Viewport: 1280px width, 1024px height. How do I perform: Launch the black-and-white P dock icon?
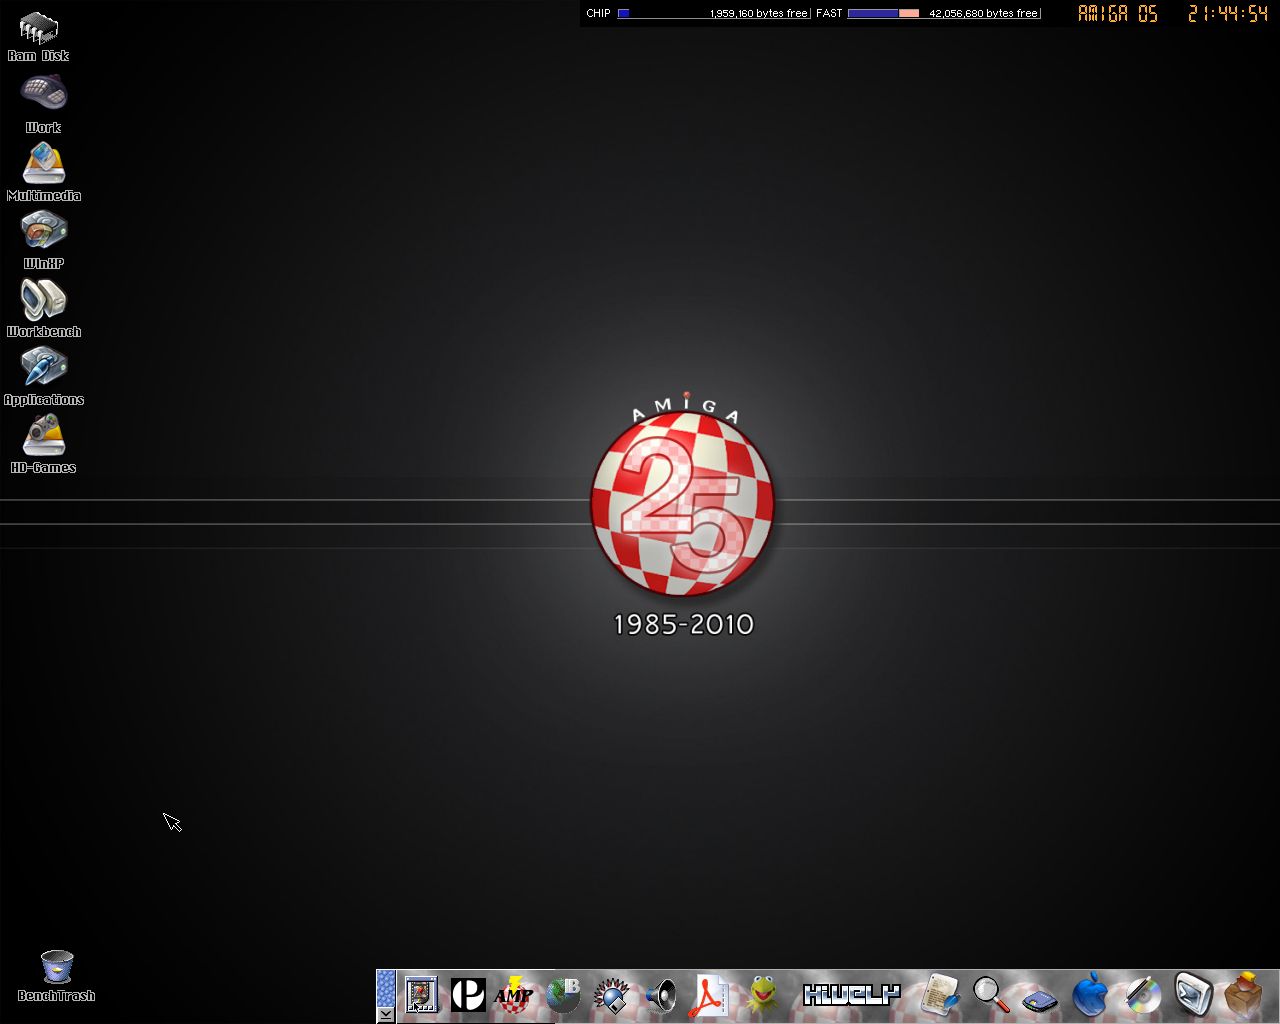pos(467,995)
